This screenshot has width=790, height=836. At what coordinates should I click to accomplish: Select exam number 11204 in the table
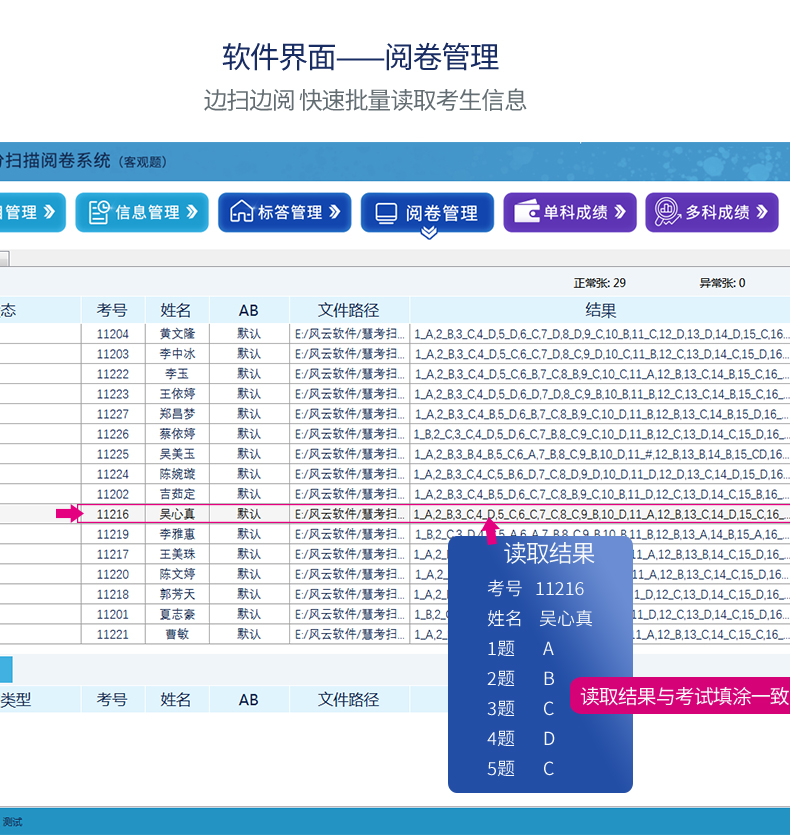pos(112,334)
